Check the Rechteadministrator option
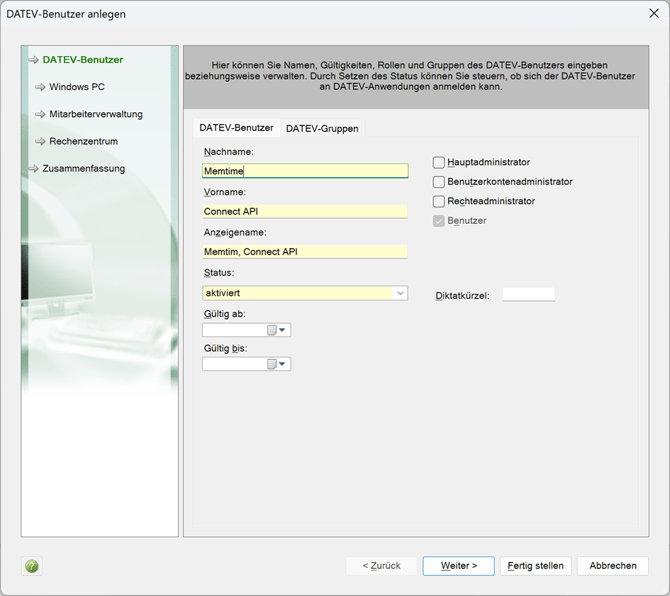 tap(439, 201)
